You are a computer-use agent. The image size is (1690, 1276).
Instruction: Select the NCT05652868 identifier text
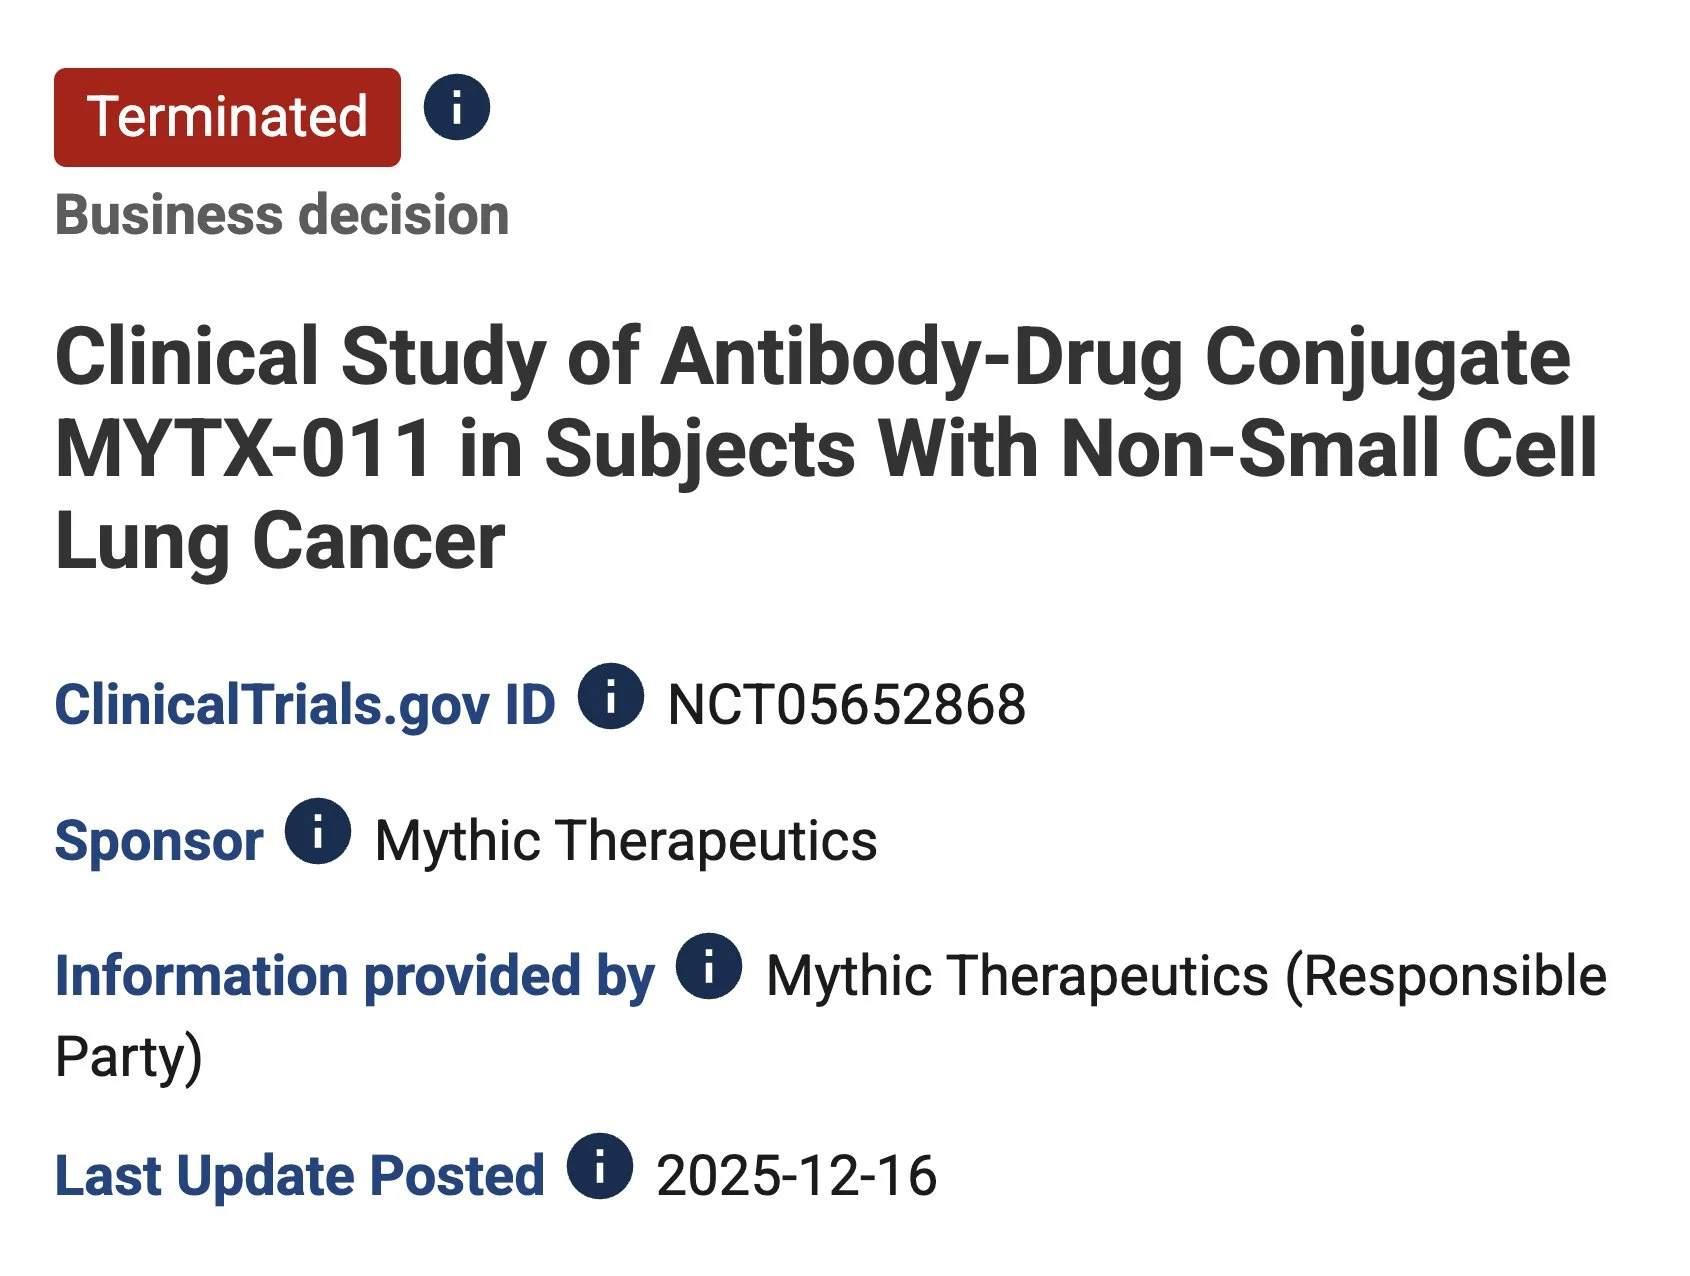(x=846, y=705)
